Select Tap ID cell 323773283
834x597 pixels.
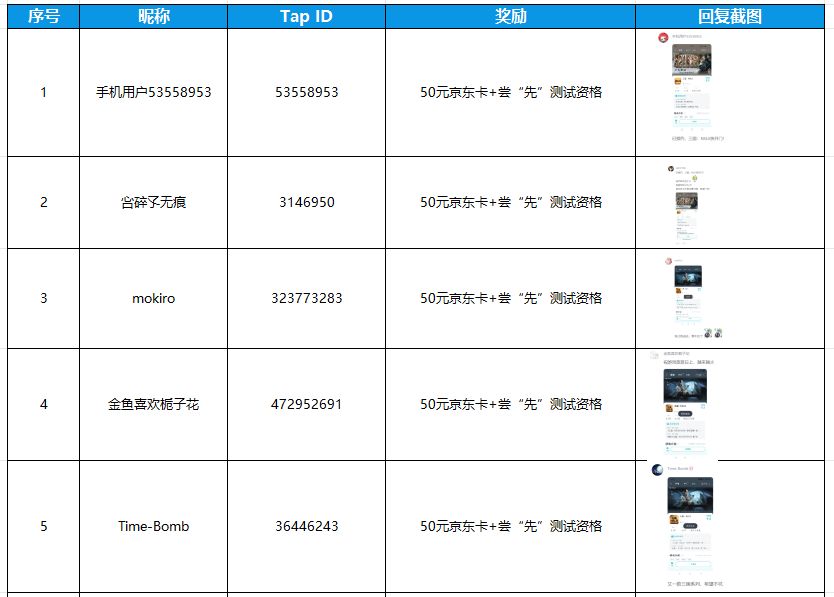pos(306,298)
